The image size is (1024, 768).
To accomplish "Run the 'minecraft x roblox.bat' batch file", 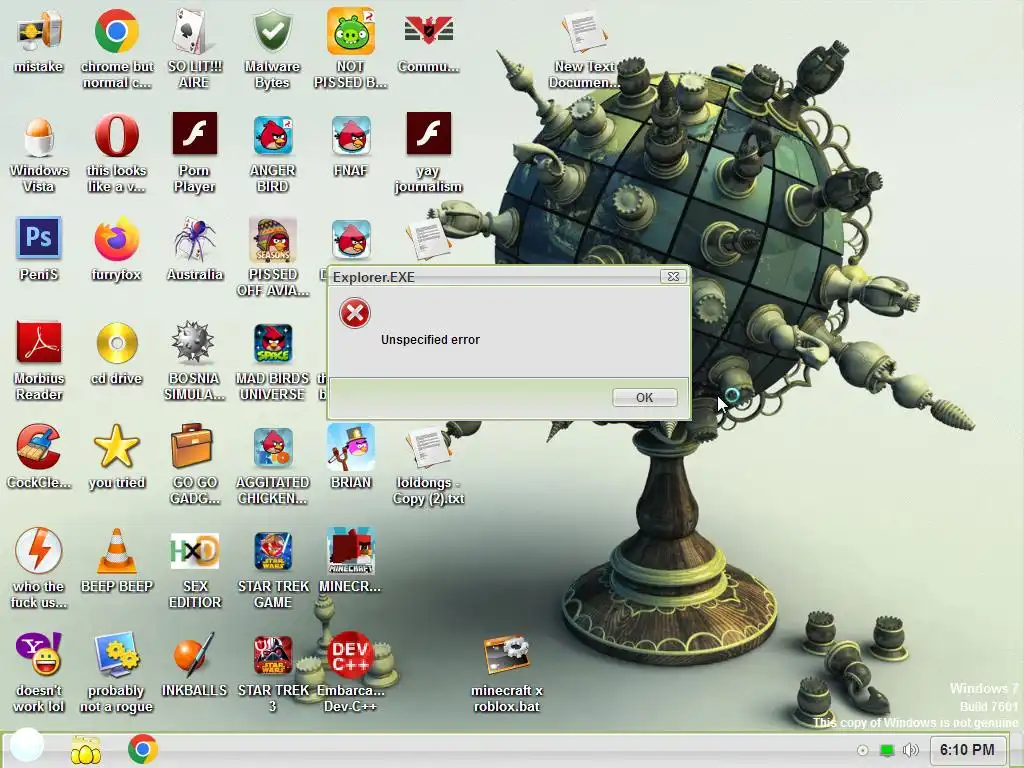I will (x=507, y=654).
